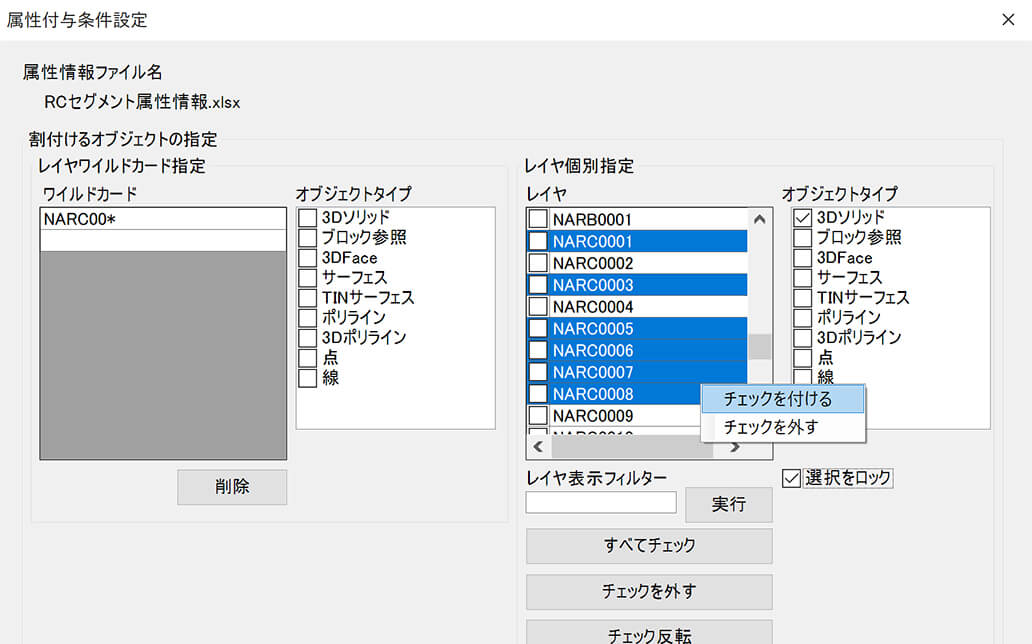The width and height of the screenshot is (1032, 644).
Task: Click the レイヤ表示フィルター input field
Action: click(600, 502)
